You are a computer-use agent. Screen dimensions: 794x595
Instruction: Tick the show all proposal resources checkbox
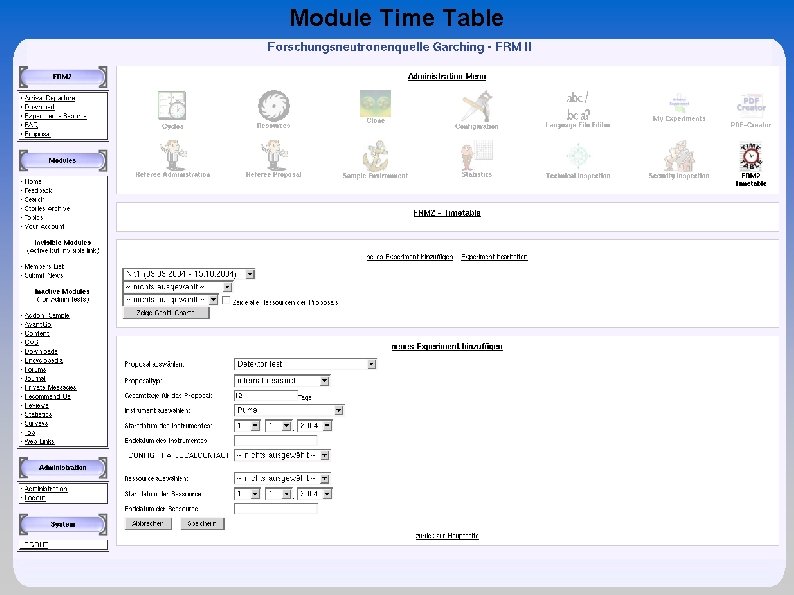(x=226, y=301)
